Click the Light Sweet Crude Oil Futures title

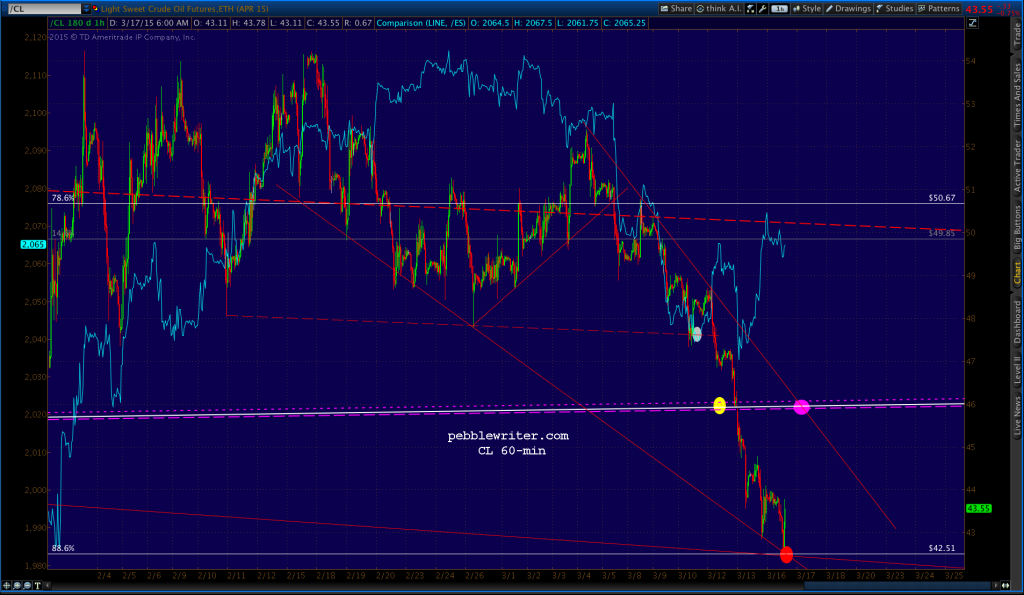coord(184,8)
